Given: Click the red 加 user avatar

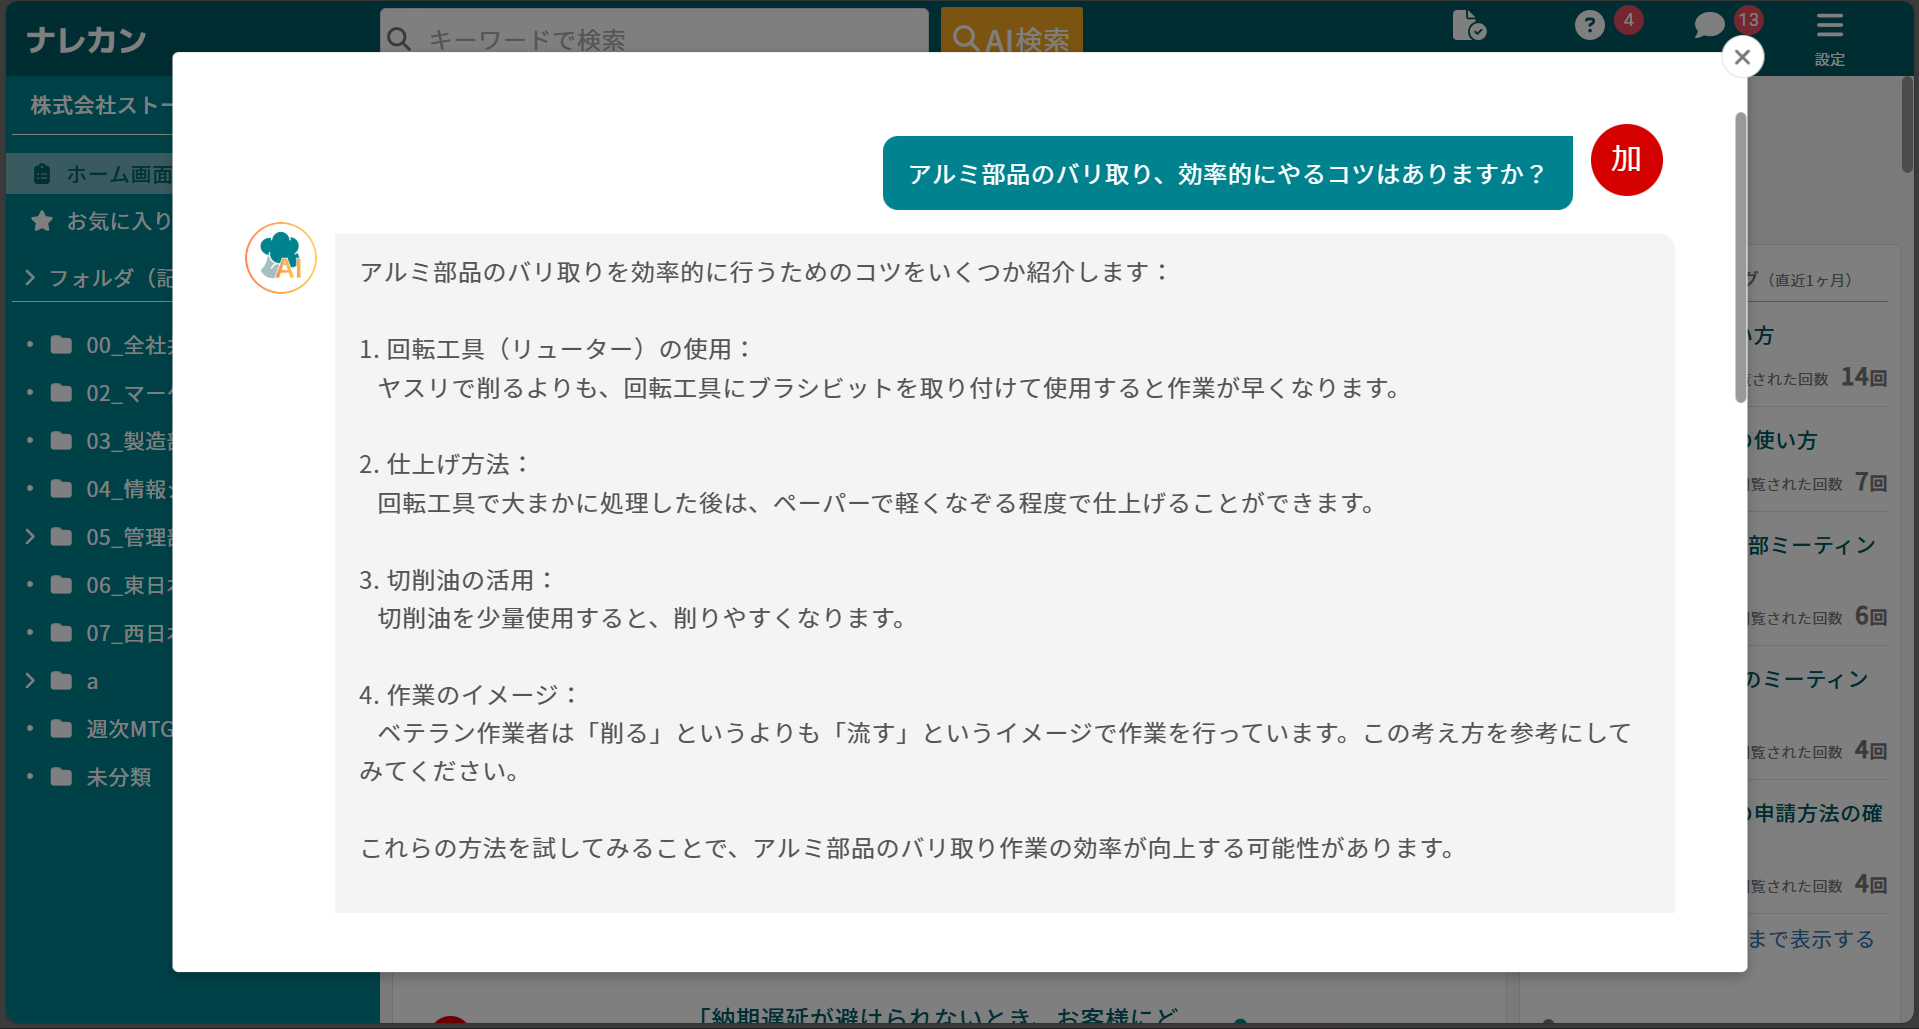Looking at the screenshot, I should 1626,160.
